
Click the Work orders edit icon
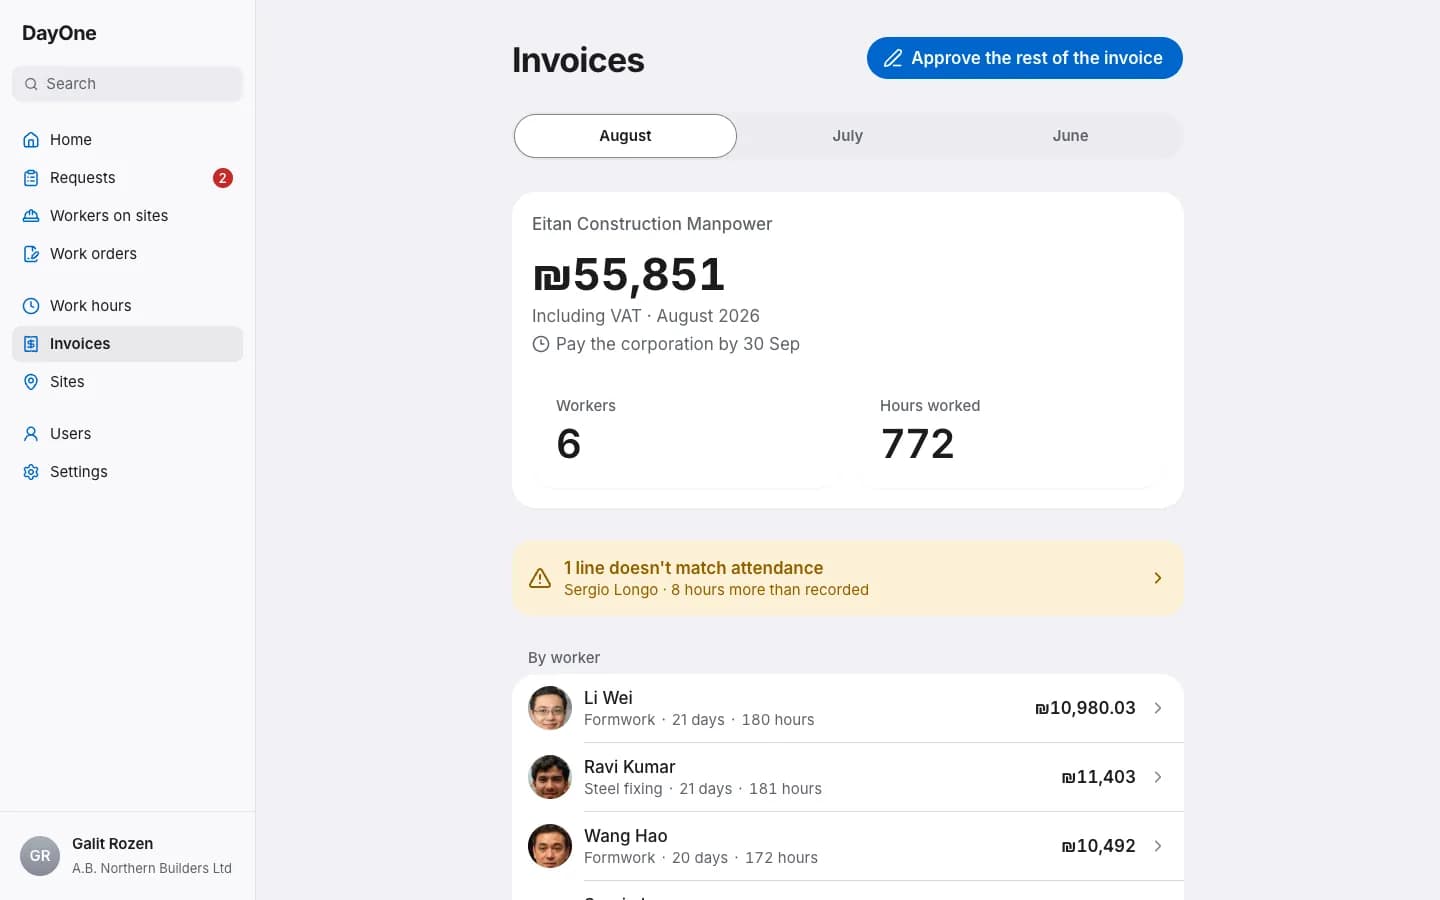[x=31, y=254]
